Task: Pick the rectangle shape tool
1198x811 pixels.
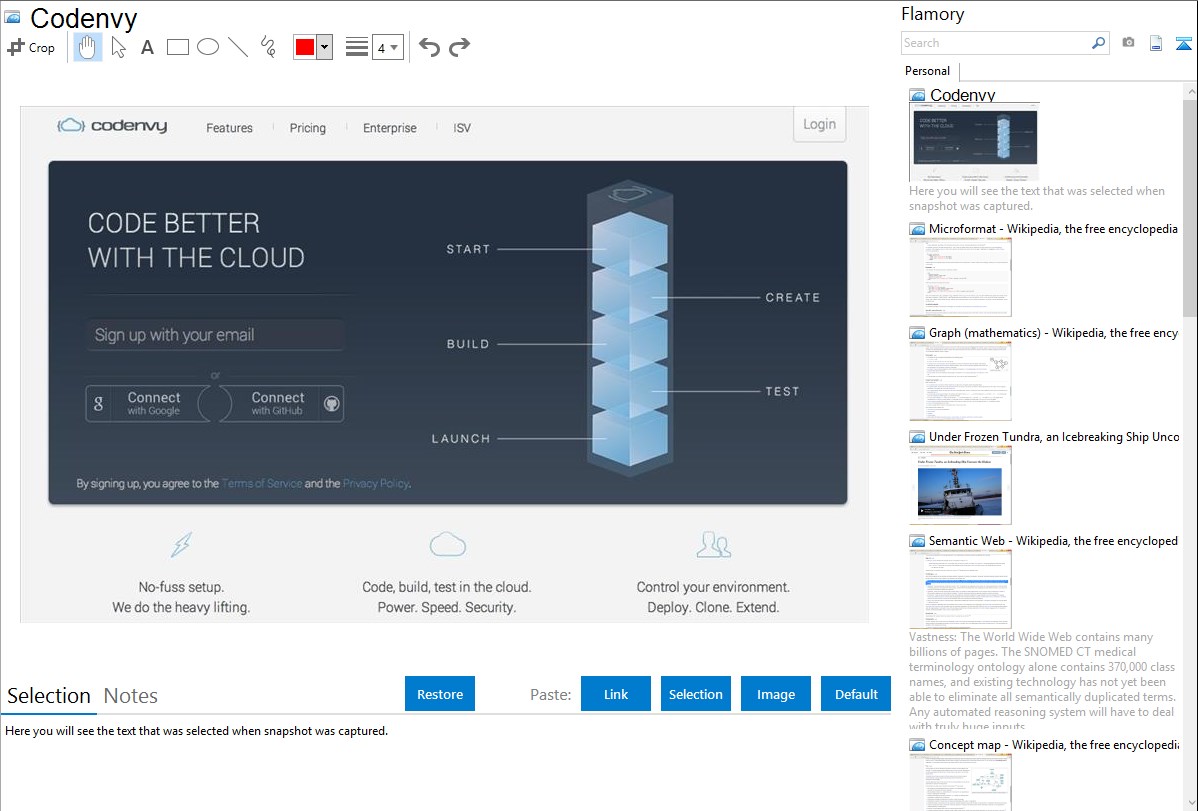Action: click(x=178, y=47)
